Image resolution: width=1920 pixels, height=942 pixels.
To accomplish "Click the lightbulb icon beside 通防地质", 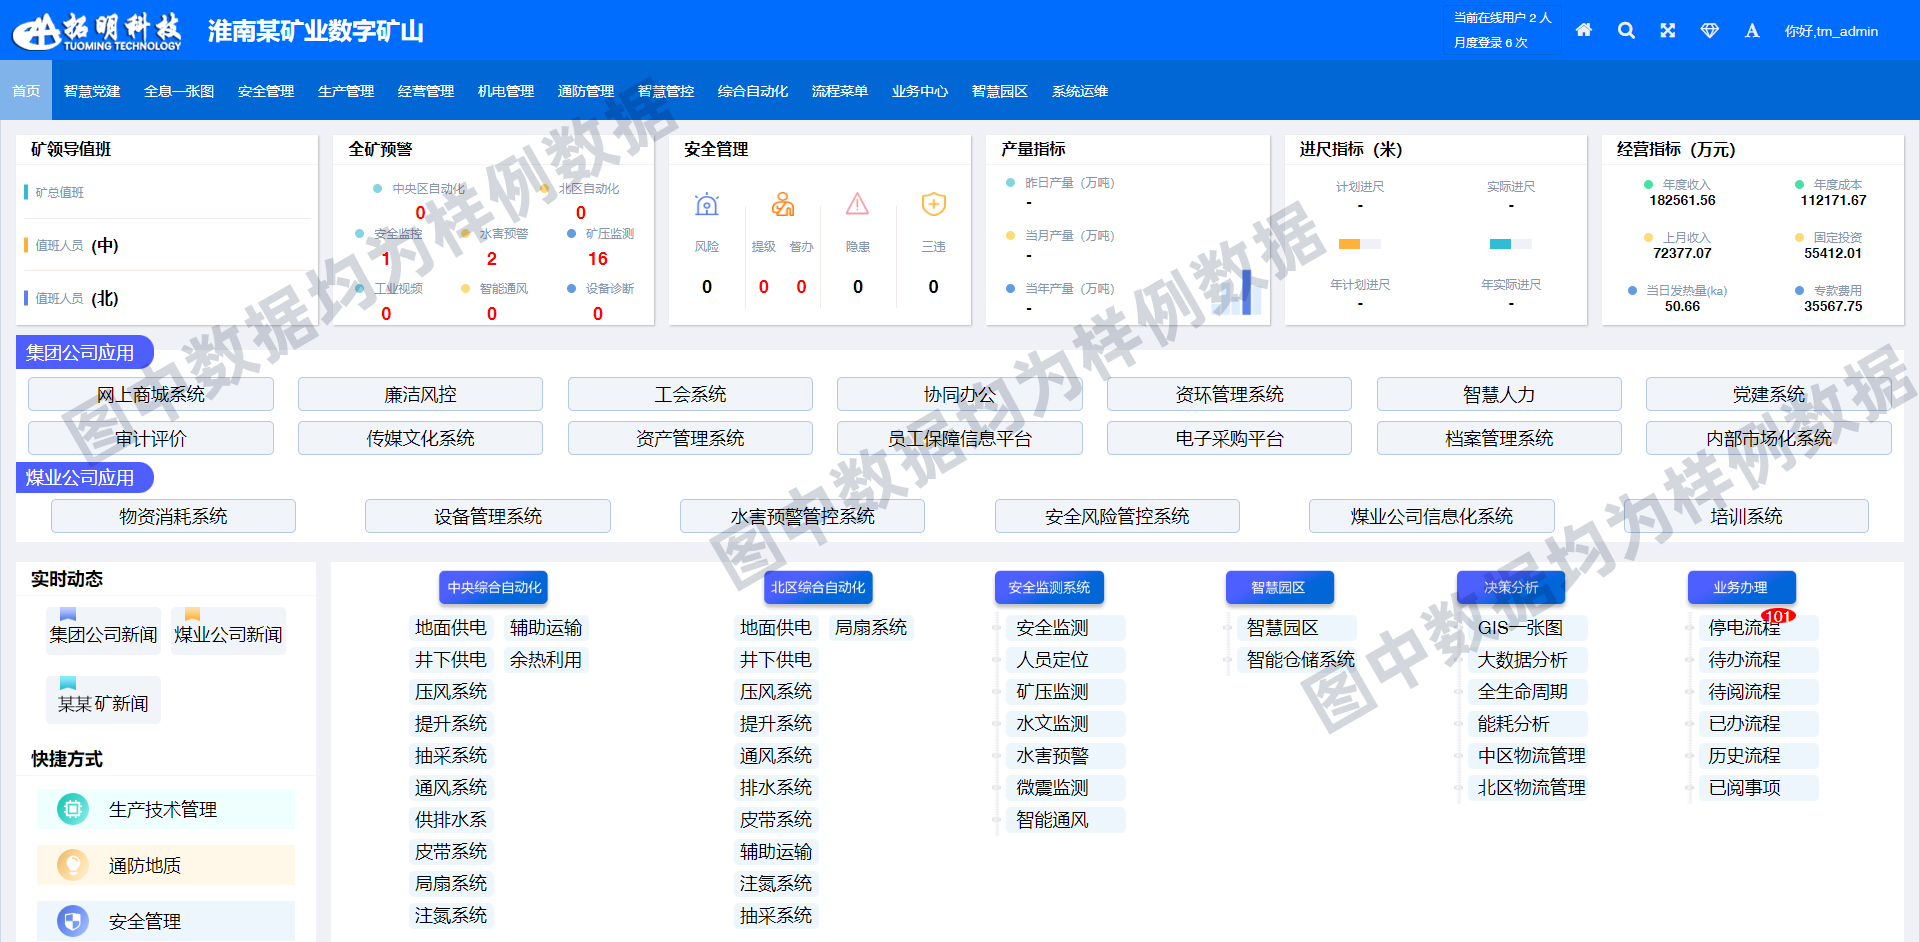I will pyautogui.click(x=73, y=865).
